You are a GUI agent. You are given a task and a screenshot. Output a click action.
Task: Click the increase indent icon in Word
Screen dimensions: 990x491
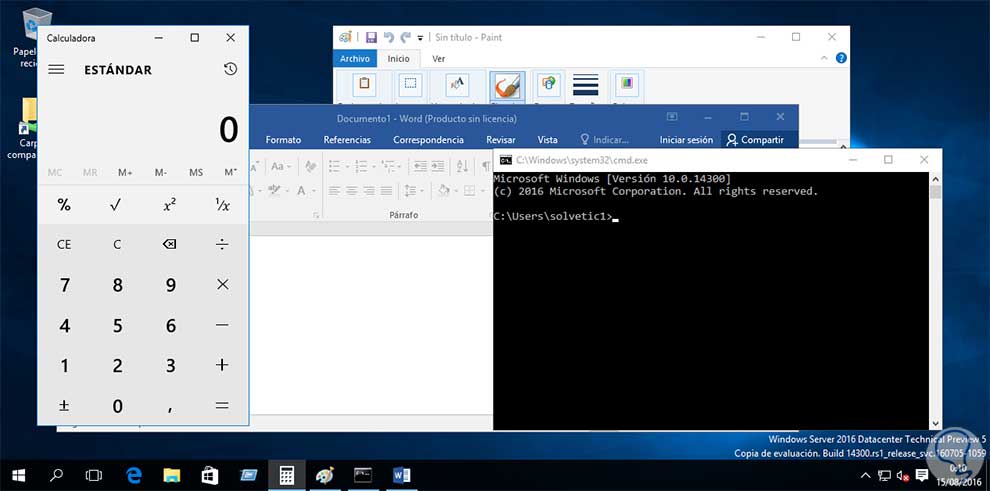pos(438,167)
